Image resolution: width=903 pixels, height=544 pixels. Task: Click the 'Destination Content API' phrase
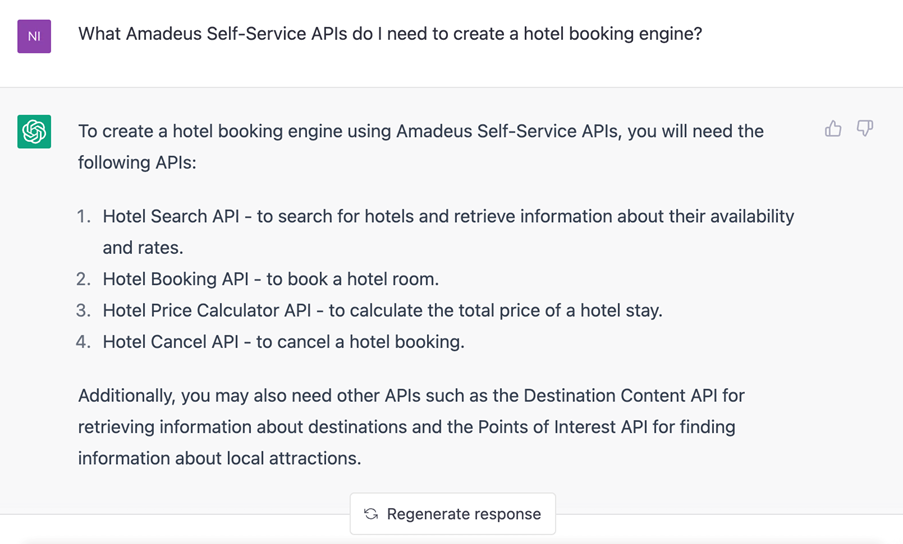click(620, 396)
